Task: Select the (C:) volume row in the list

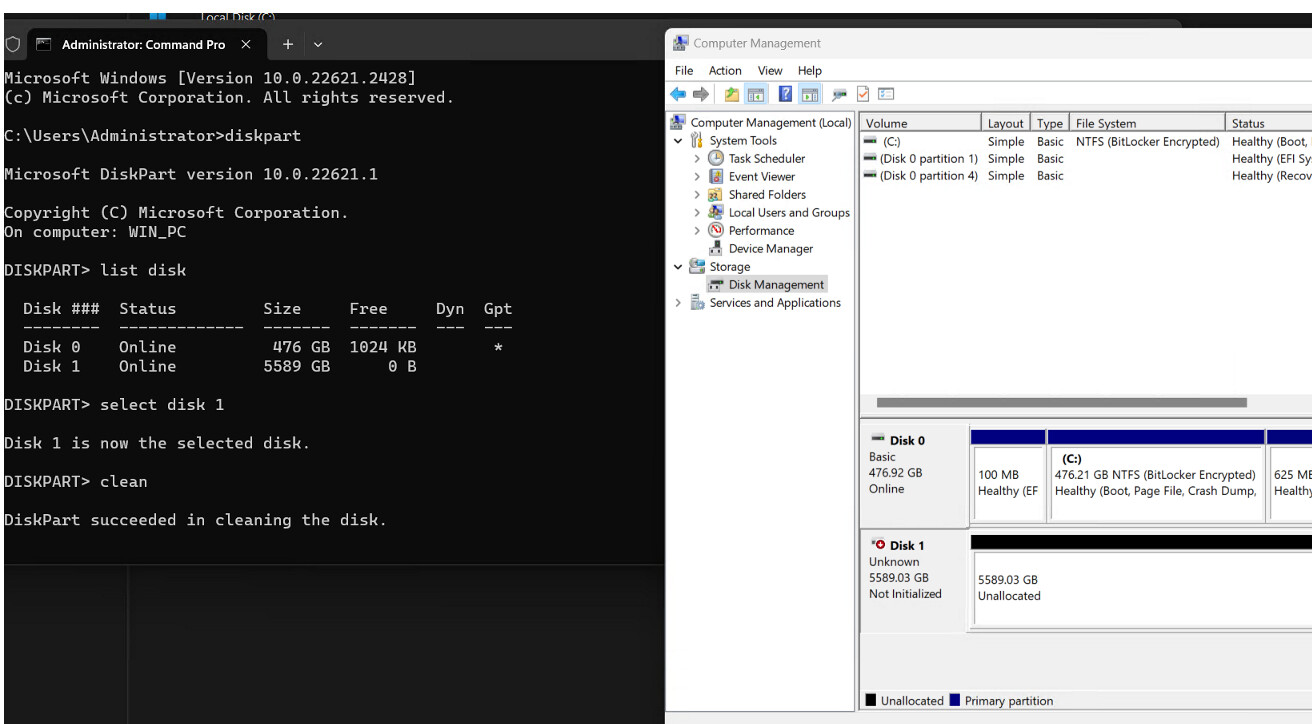Action: click(x=1085, y=142)
